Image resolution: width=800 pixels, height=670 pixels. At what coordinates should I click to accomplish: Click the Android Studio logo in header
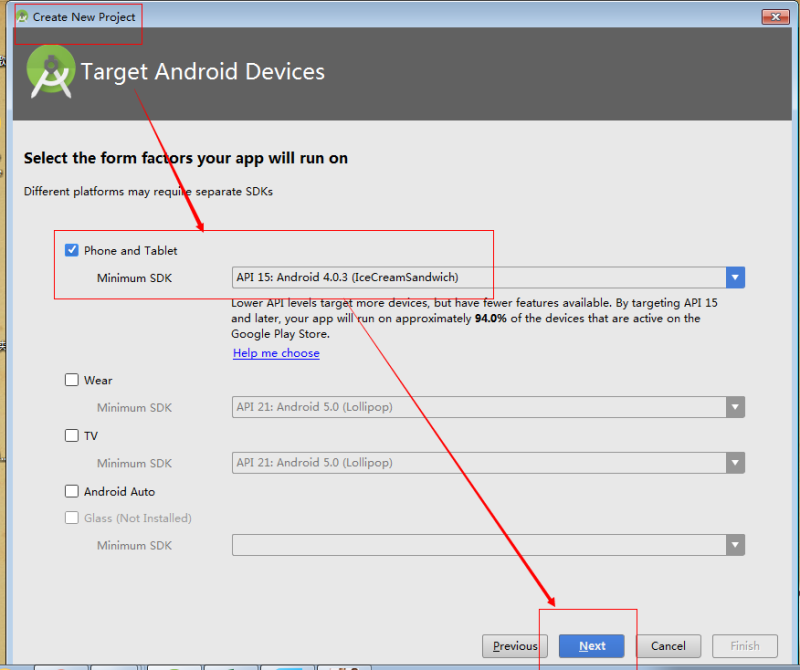[51, 71]
